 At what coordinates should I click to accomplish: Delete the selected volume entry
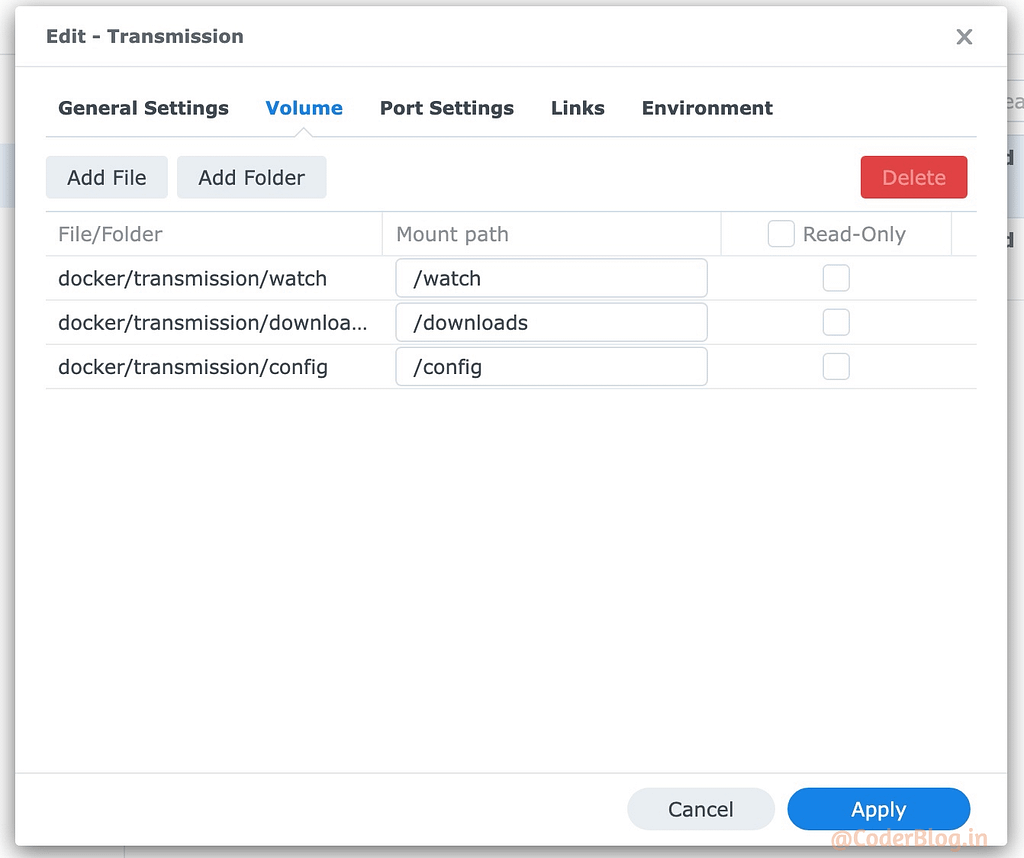tap(914, 177)
